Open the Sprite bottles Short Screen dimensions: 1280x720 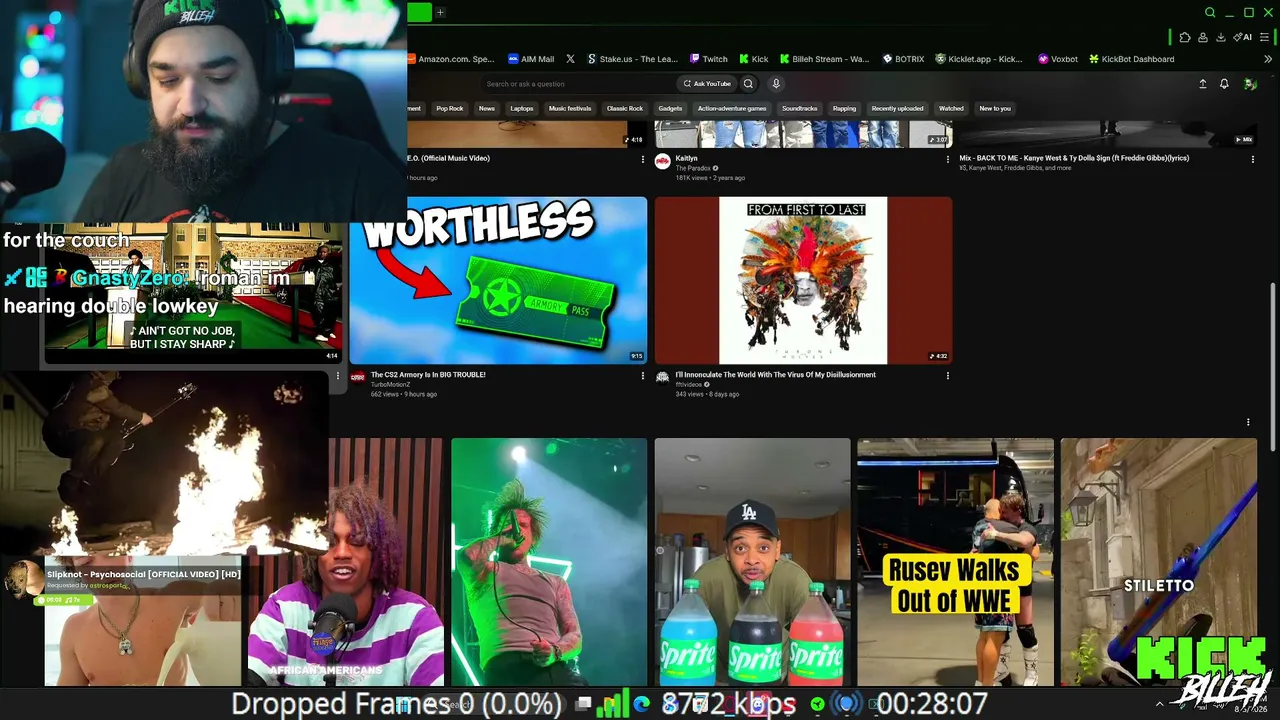(752, 562)
